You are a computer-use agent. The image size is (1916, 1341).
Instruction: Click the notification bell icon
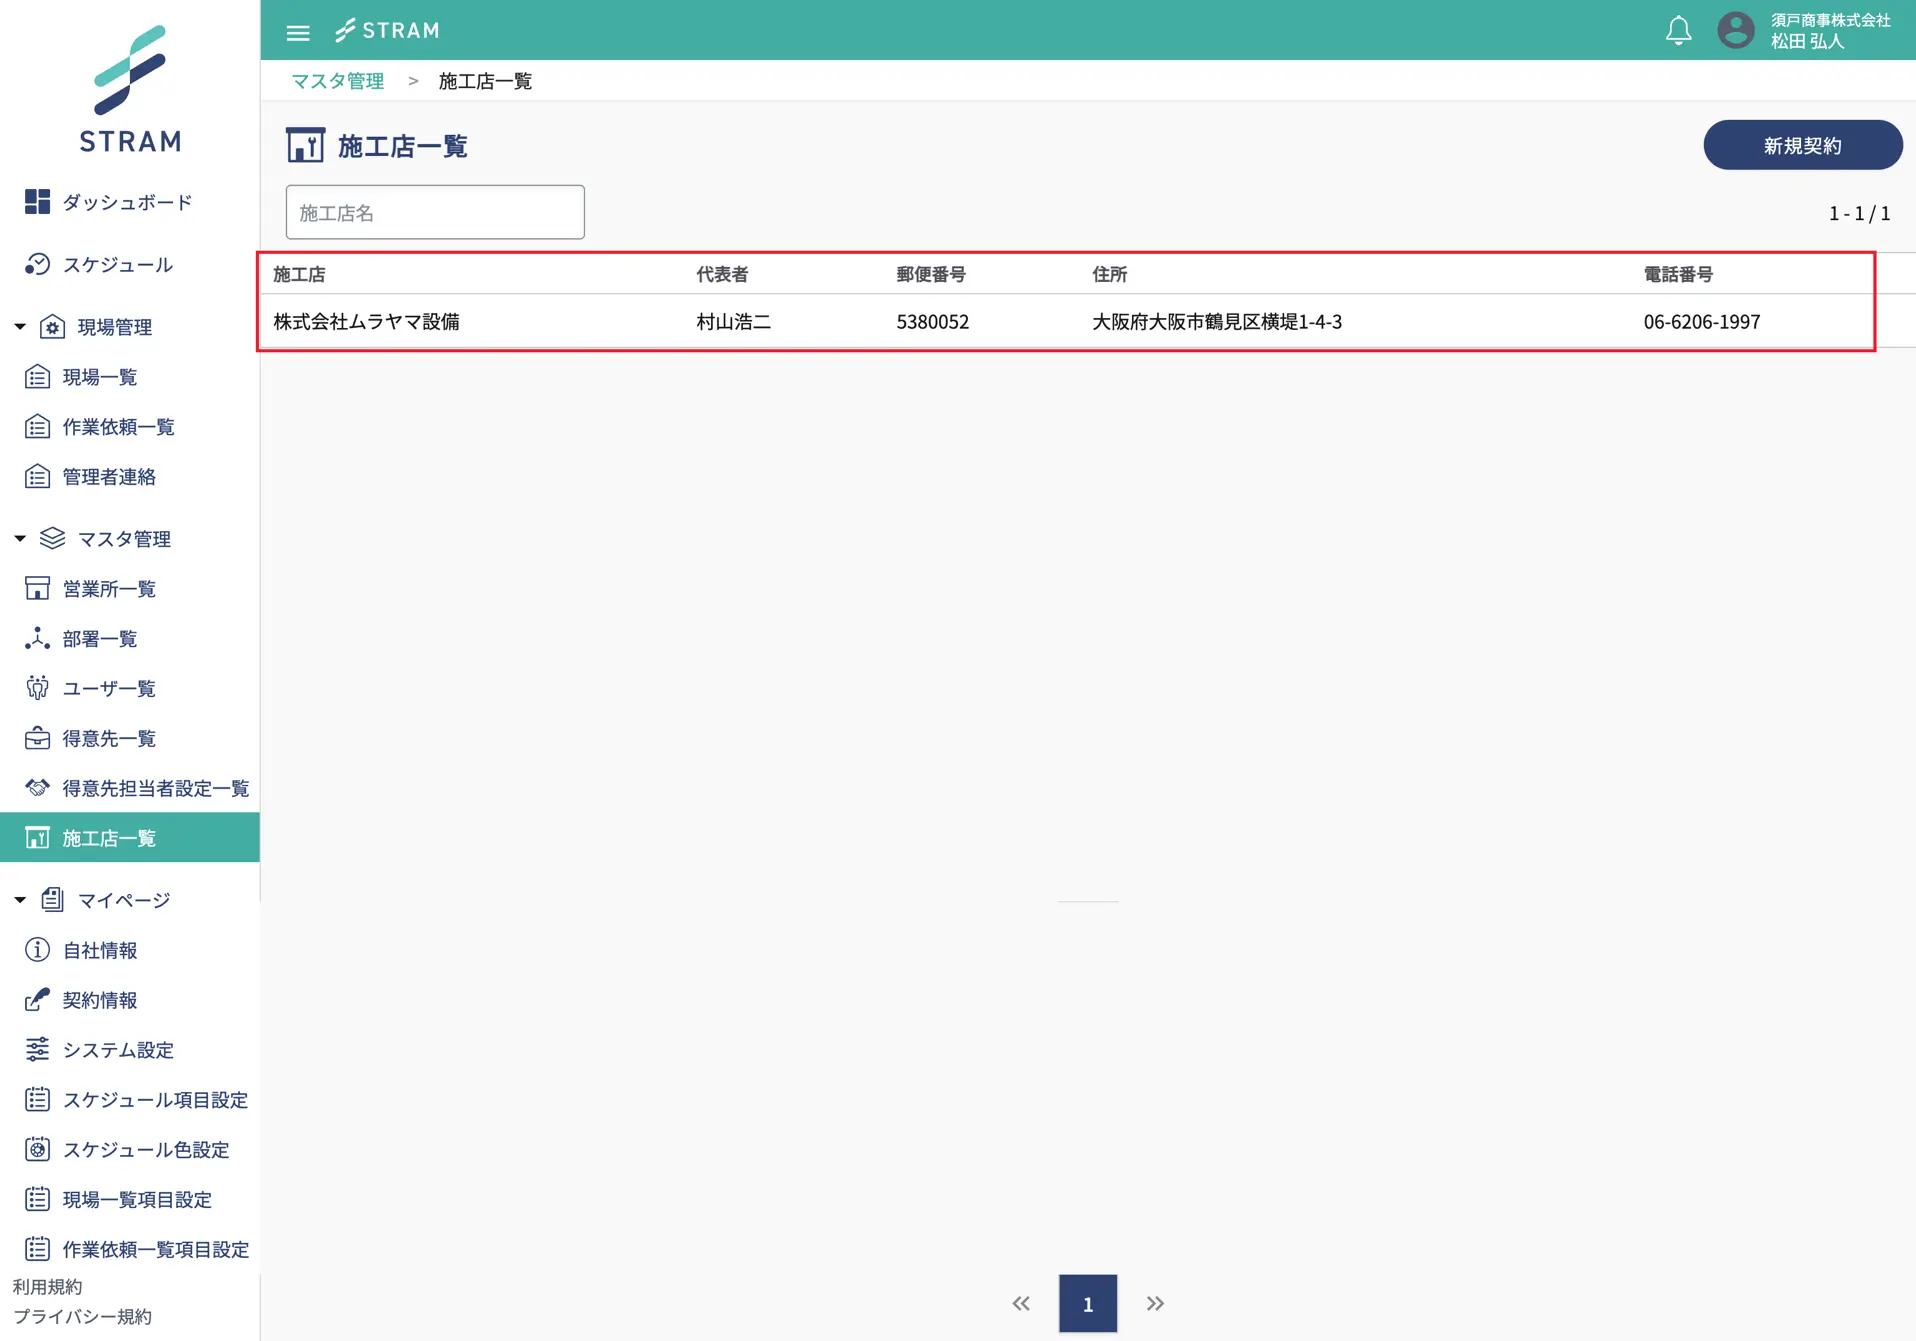pyautogui.click(x=1678, y=31)
